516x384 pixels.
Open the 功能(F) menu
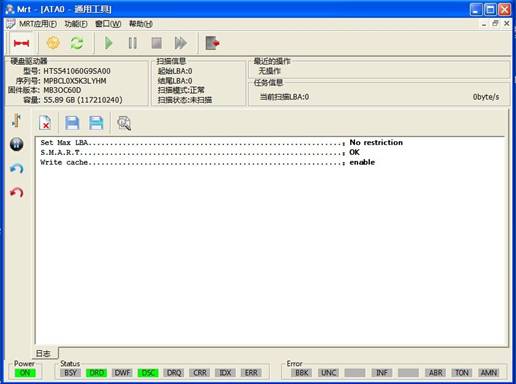click(x=76, y=24)
